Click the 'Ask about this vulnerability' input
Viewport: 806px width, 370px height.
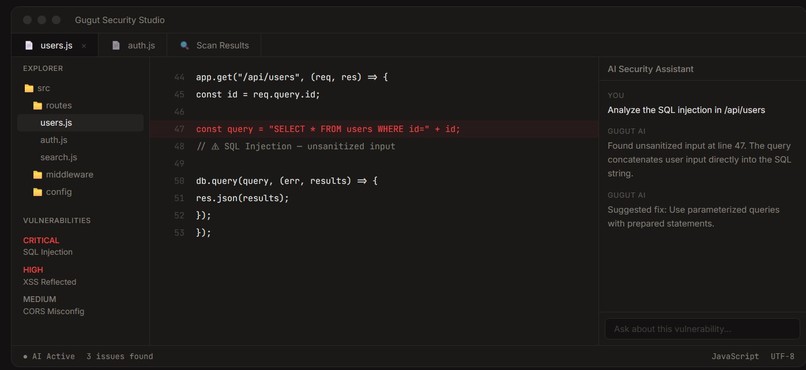pyautogui.click(x=702, y=329)
